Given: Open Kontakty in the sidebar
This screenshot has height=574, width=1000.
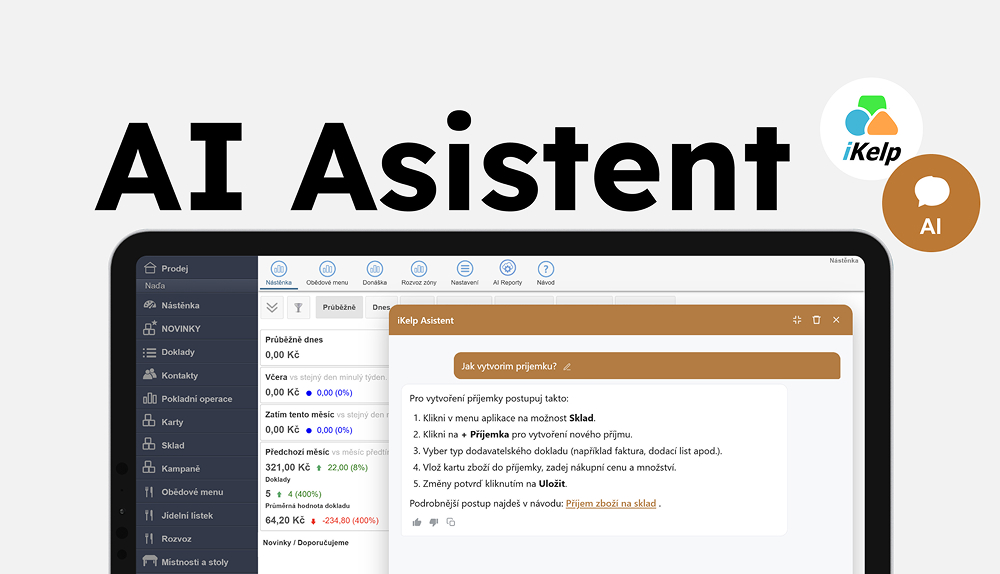Looking at the screenshot, I should 196,375.
